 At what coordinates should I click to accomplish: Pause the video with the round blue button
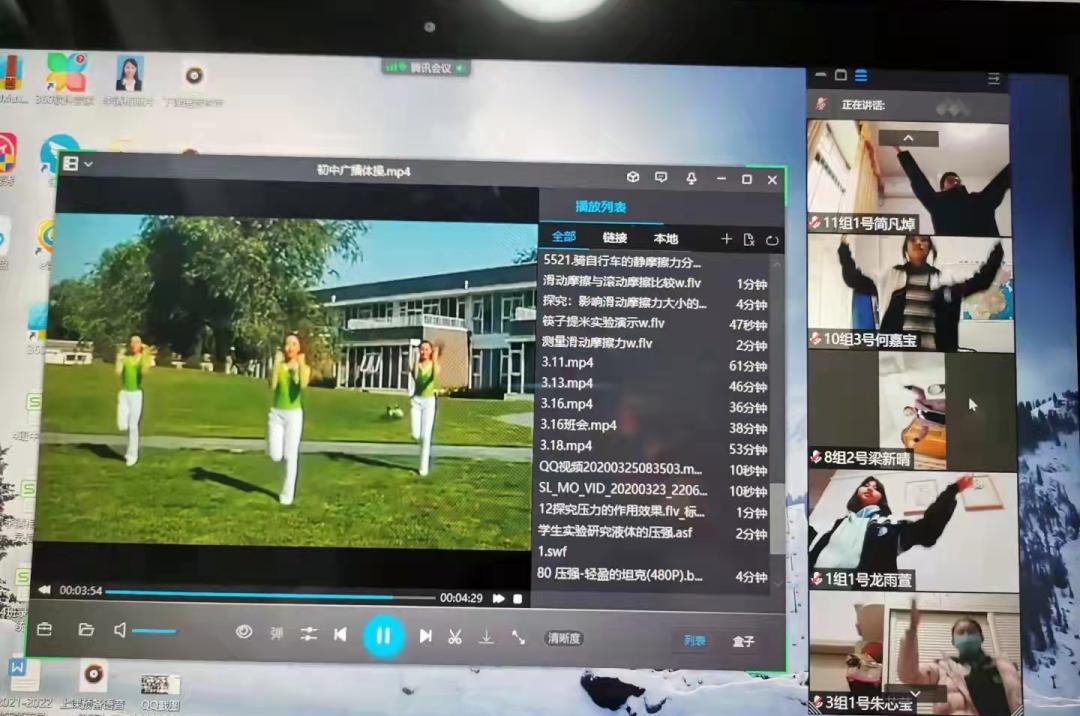[x=383, y=635]
